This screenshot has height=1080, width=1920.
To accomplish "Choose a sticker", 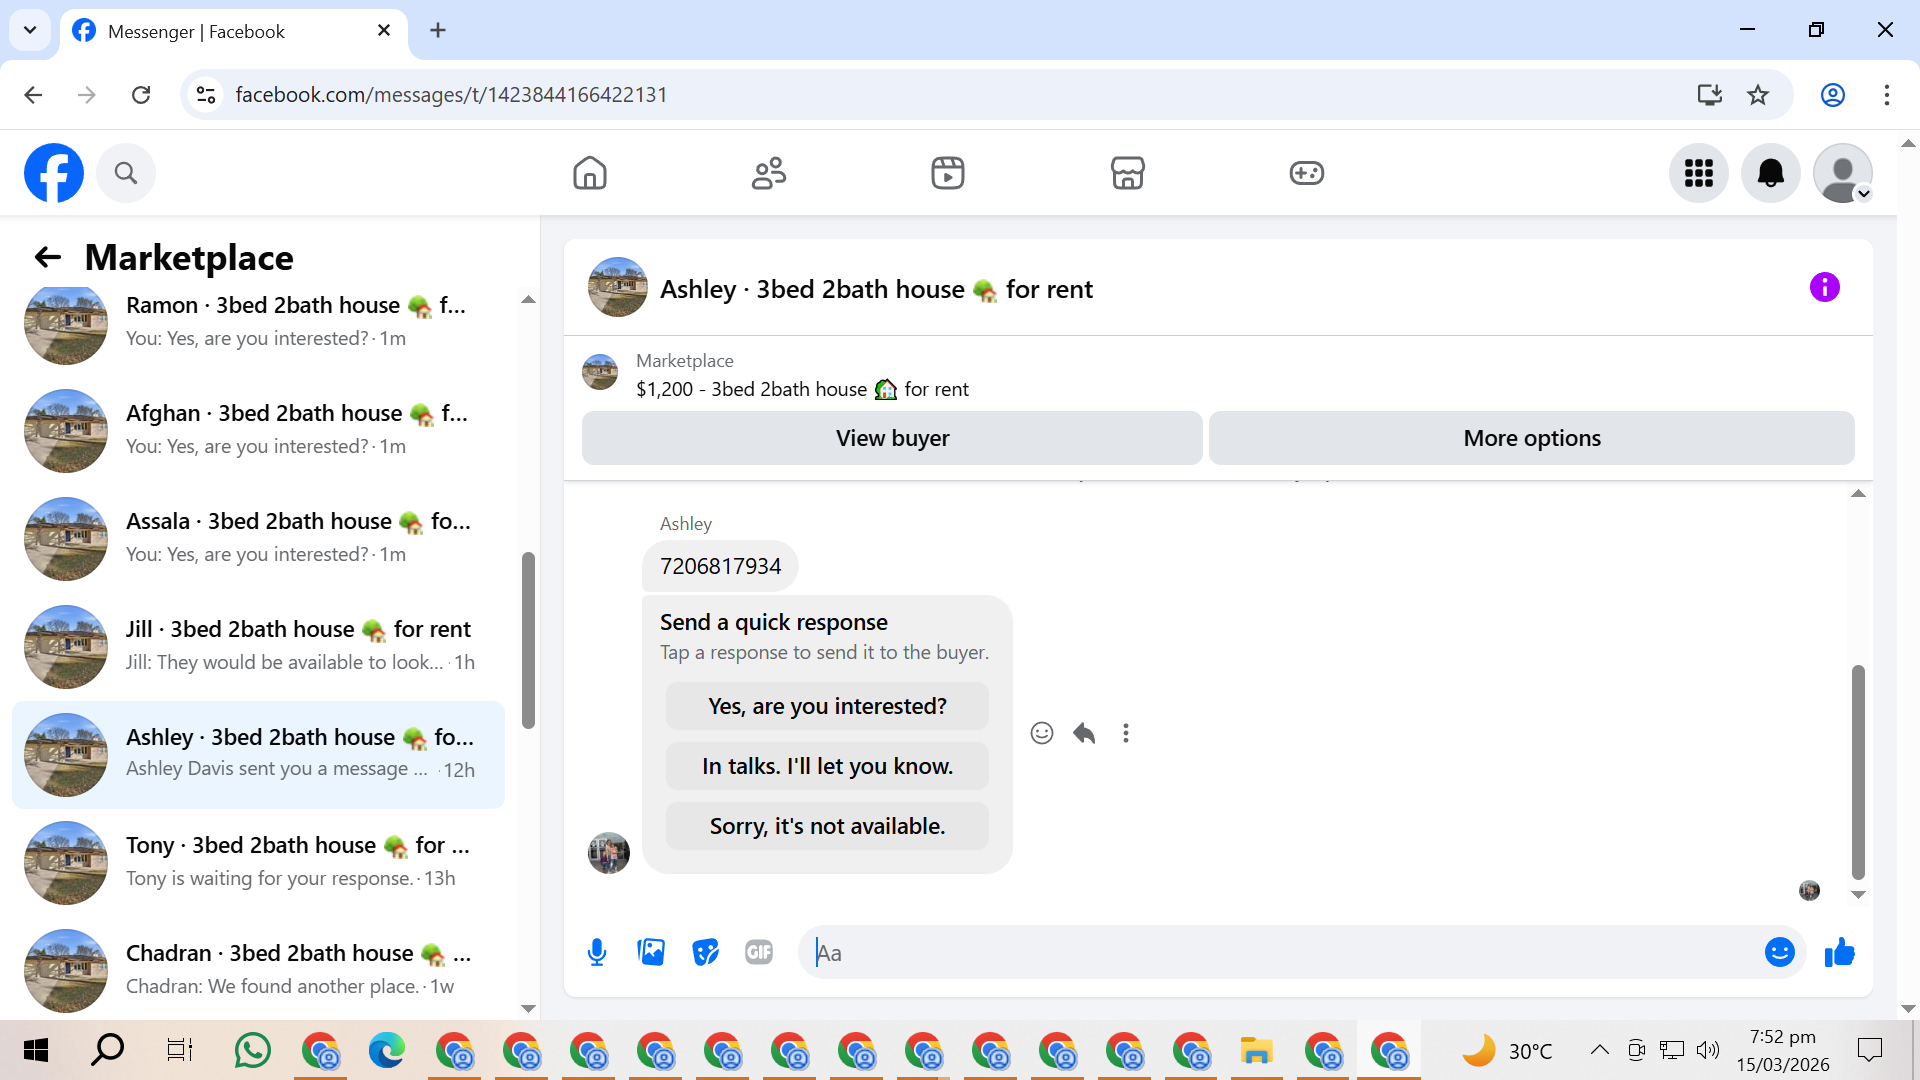I will (x=705, y=953).
